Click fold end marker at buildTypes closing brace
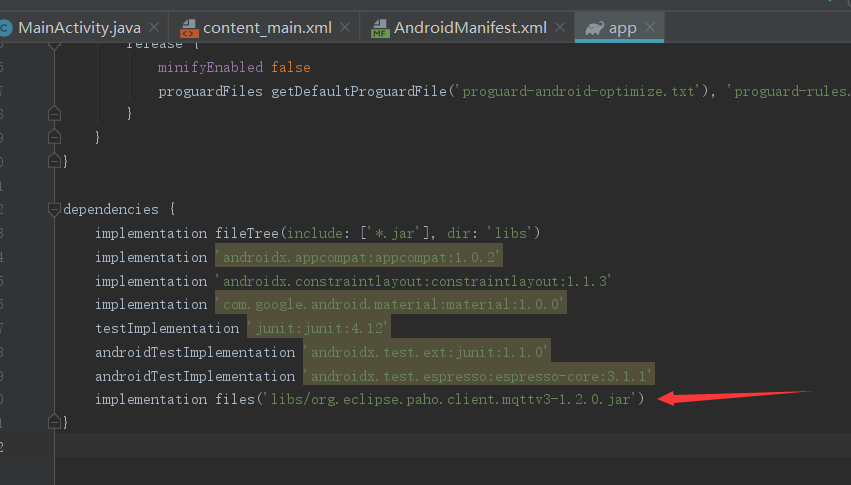 pyautogui.click(x=54, y=137)
